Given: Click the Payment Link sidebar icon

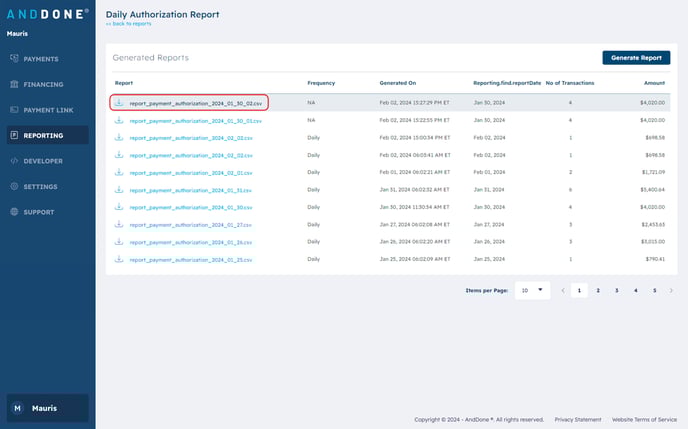Looking at the screenshot, I should pyautogui.click(x=14, y=110).
